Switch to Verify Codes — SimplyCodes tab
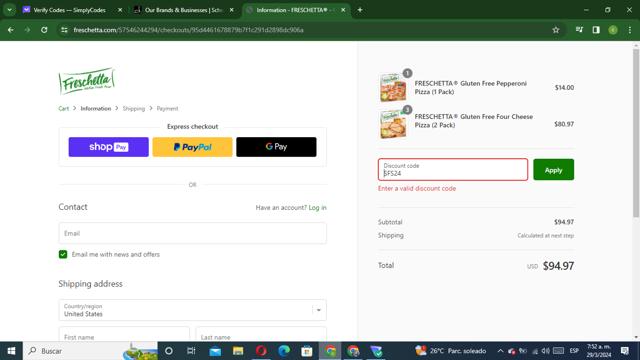The width and height of the screenshot is (640, 360). click(x=69, y=10)
